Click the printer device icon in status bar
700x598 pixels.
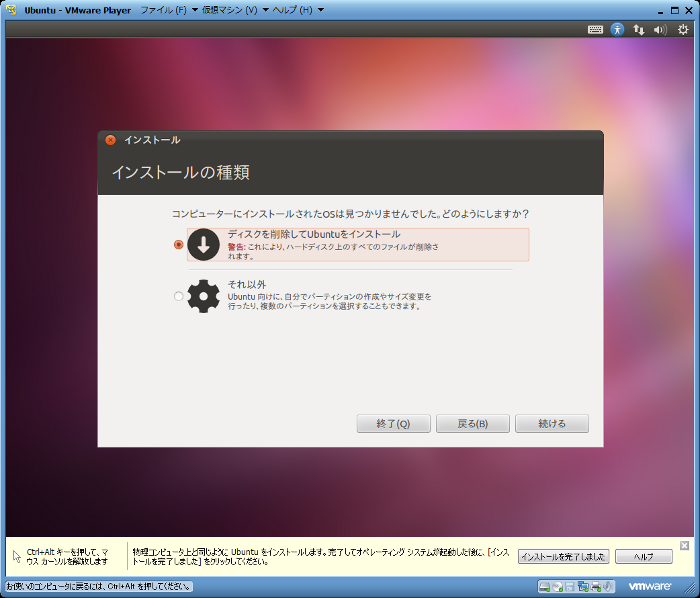pyautogui.click(x=595, y=586)
